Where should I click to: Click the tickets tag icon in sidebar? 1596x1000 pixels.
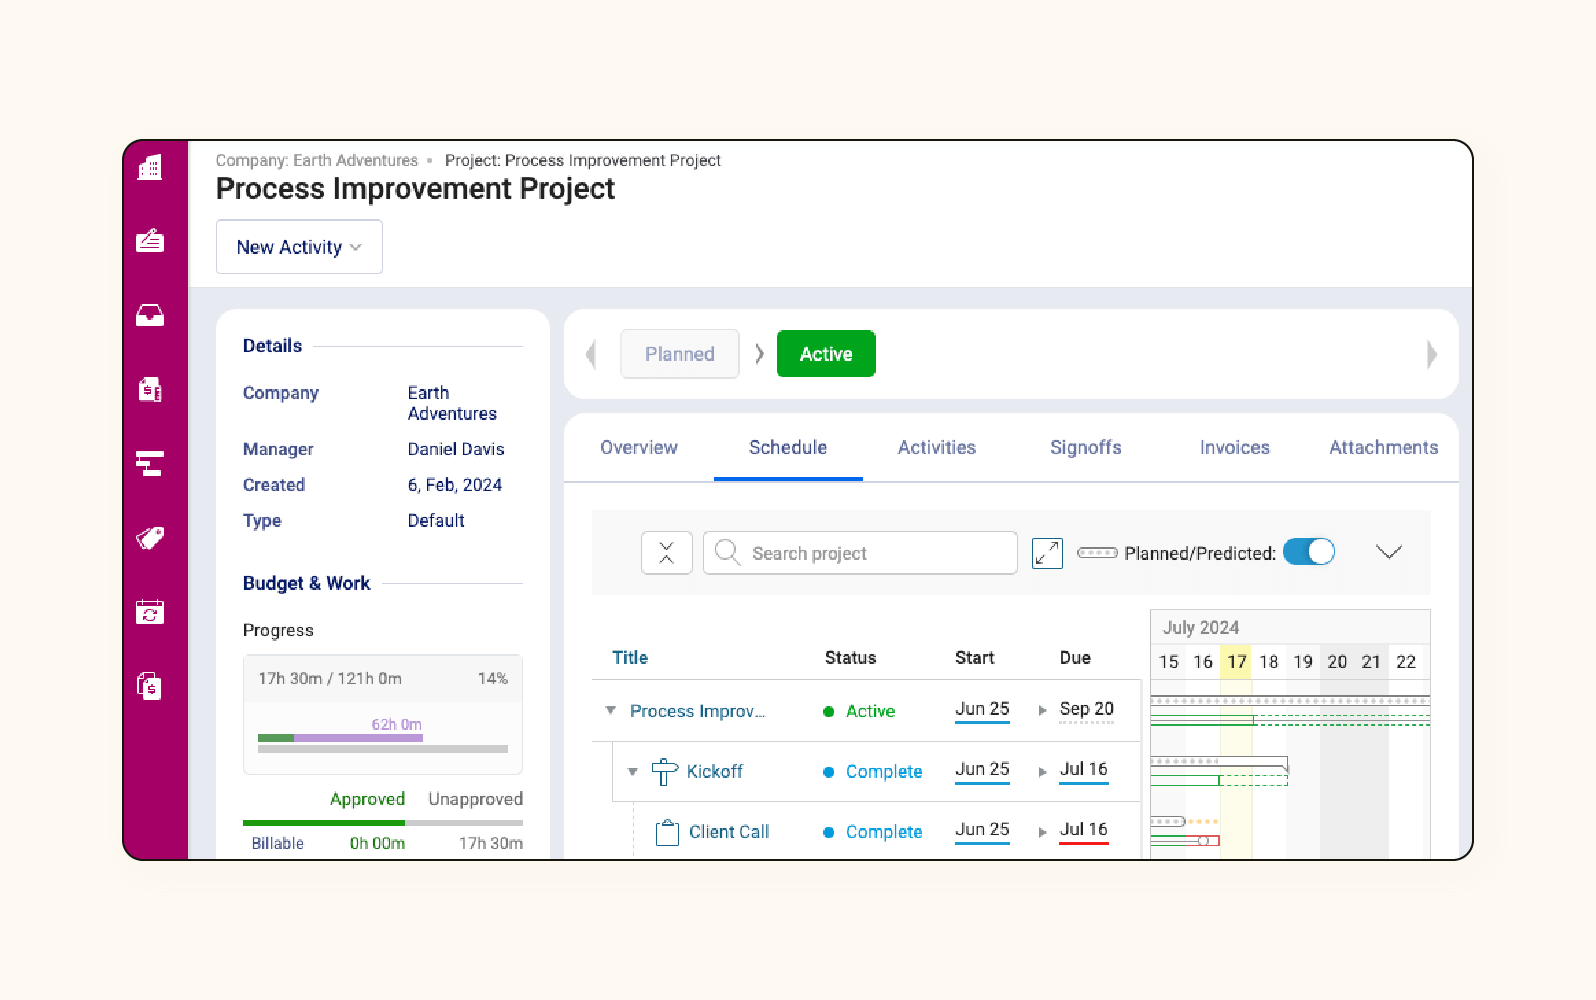150,538
